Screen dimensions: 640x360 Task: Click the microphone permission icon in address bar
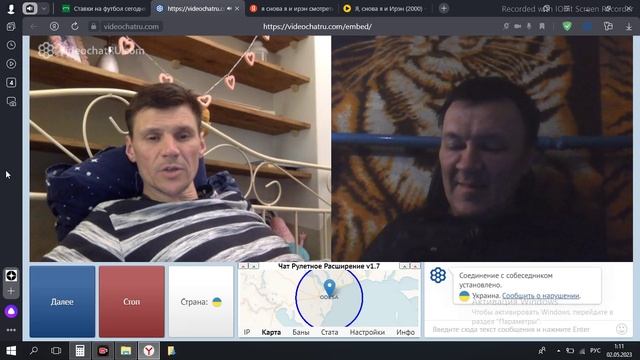tap(529, 26)
